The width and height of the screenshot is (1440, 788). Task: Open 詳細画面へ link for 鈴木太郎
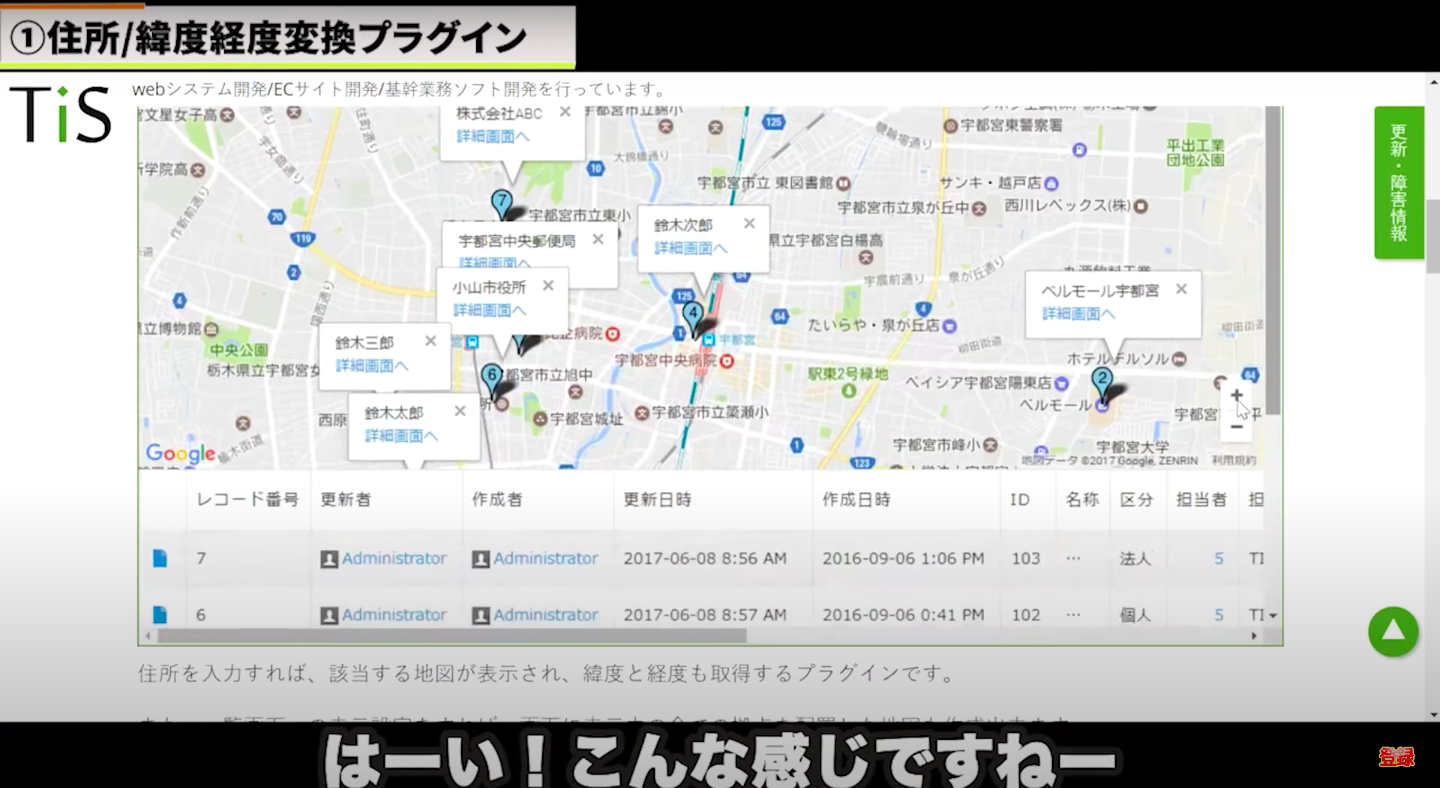pyautogui.click(x=401, y=436)
